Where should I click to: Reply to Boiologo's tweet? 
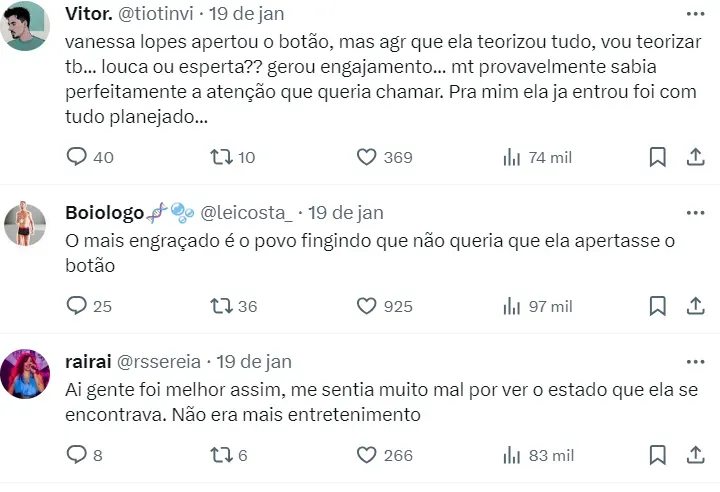77,306
